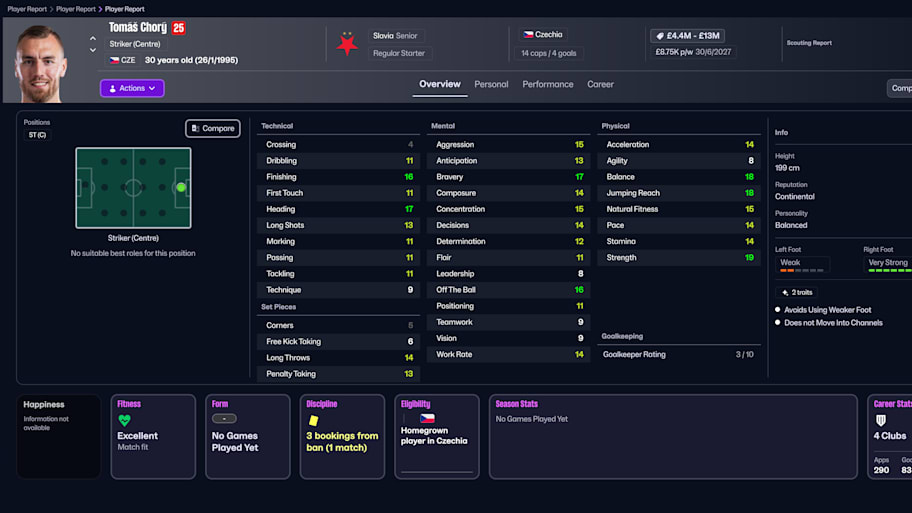Click the yellow card discipline icon
Screen dimensions: 912x513
click(314, 420)
